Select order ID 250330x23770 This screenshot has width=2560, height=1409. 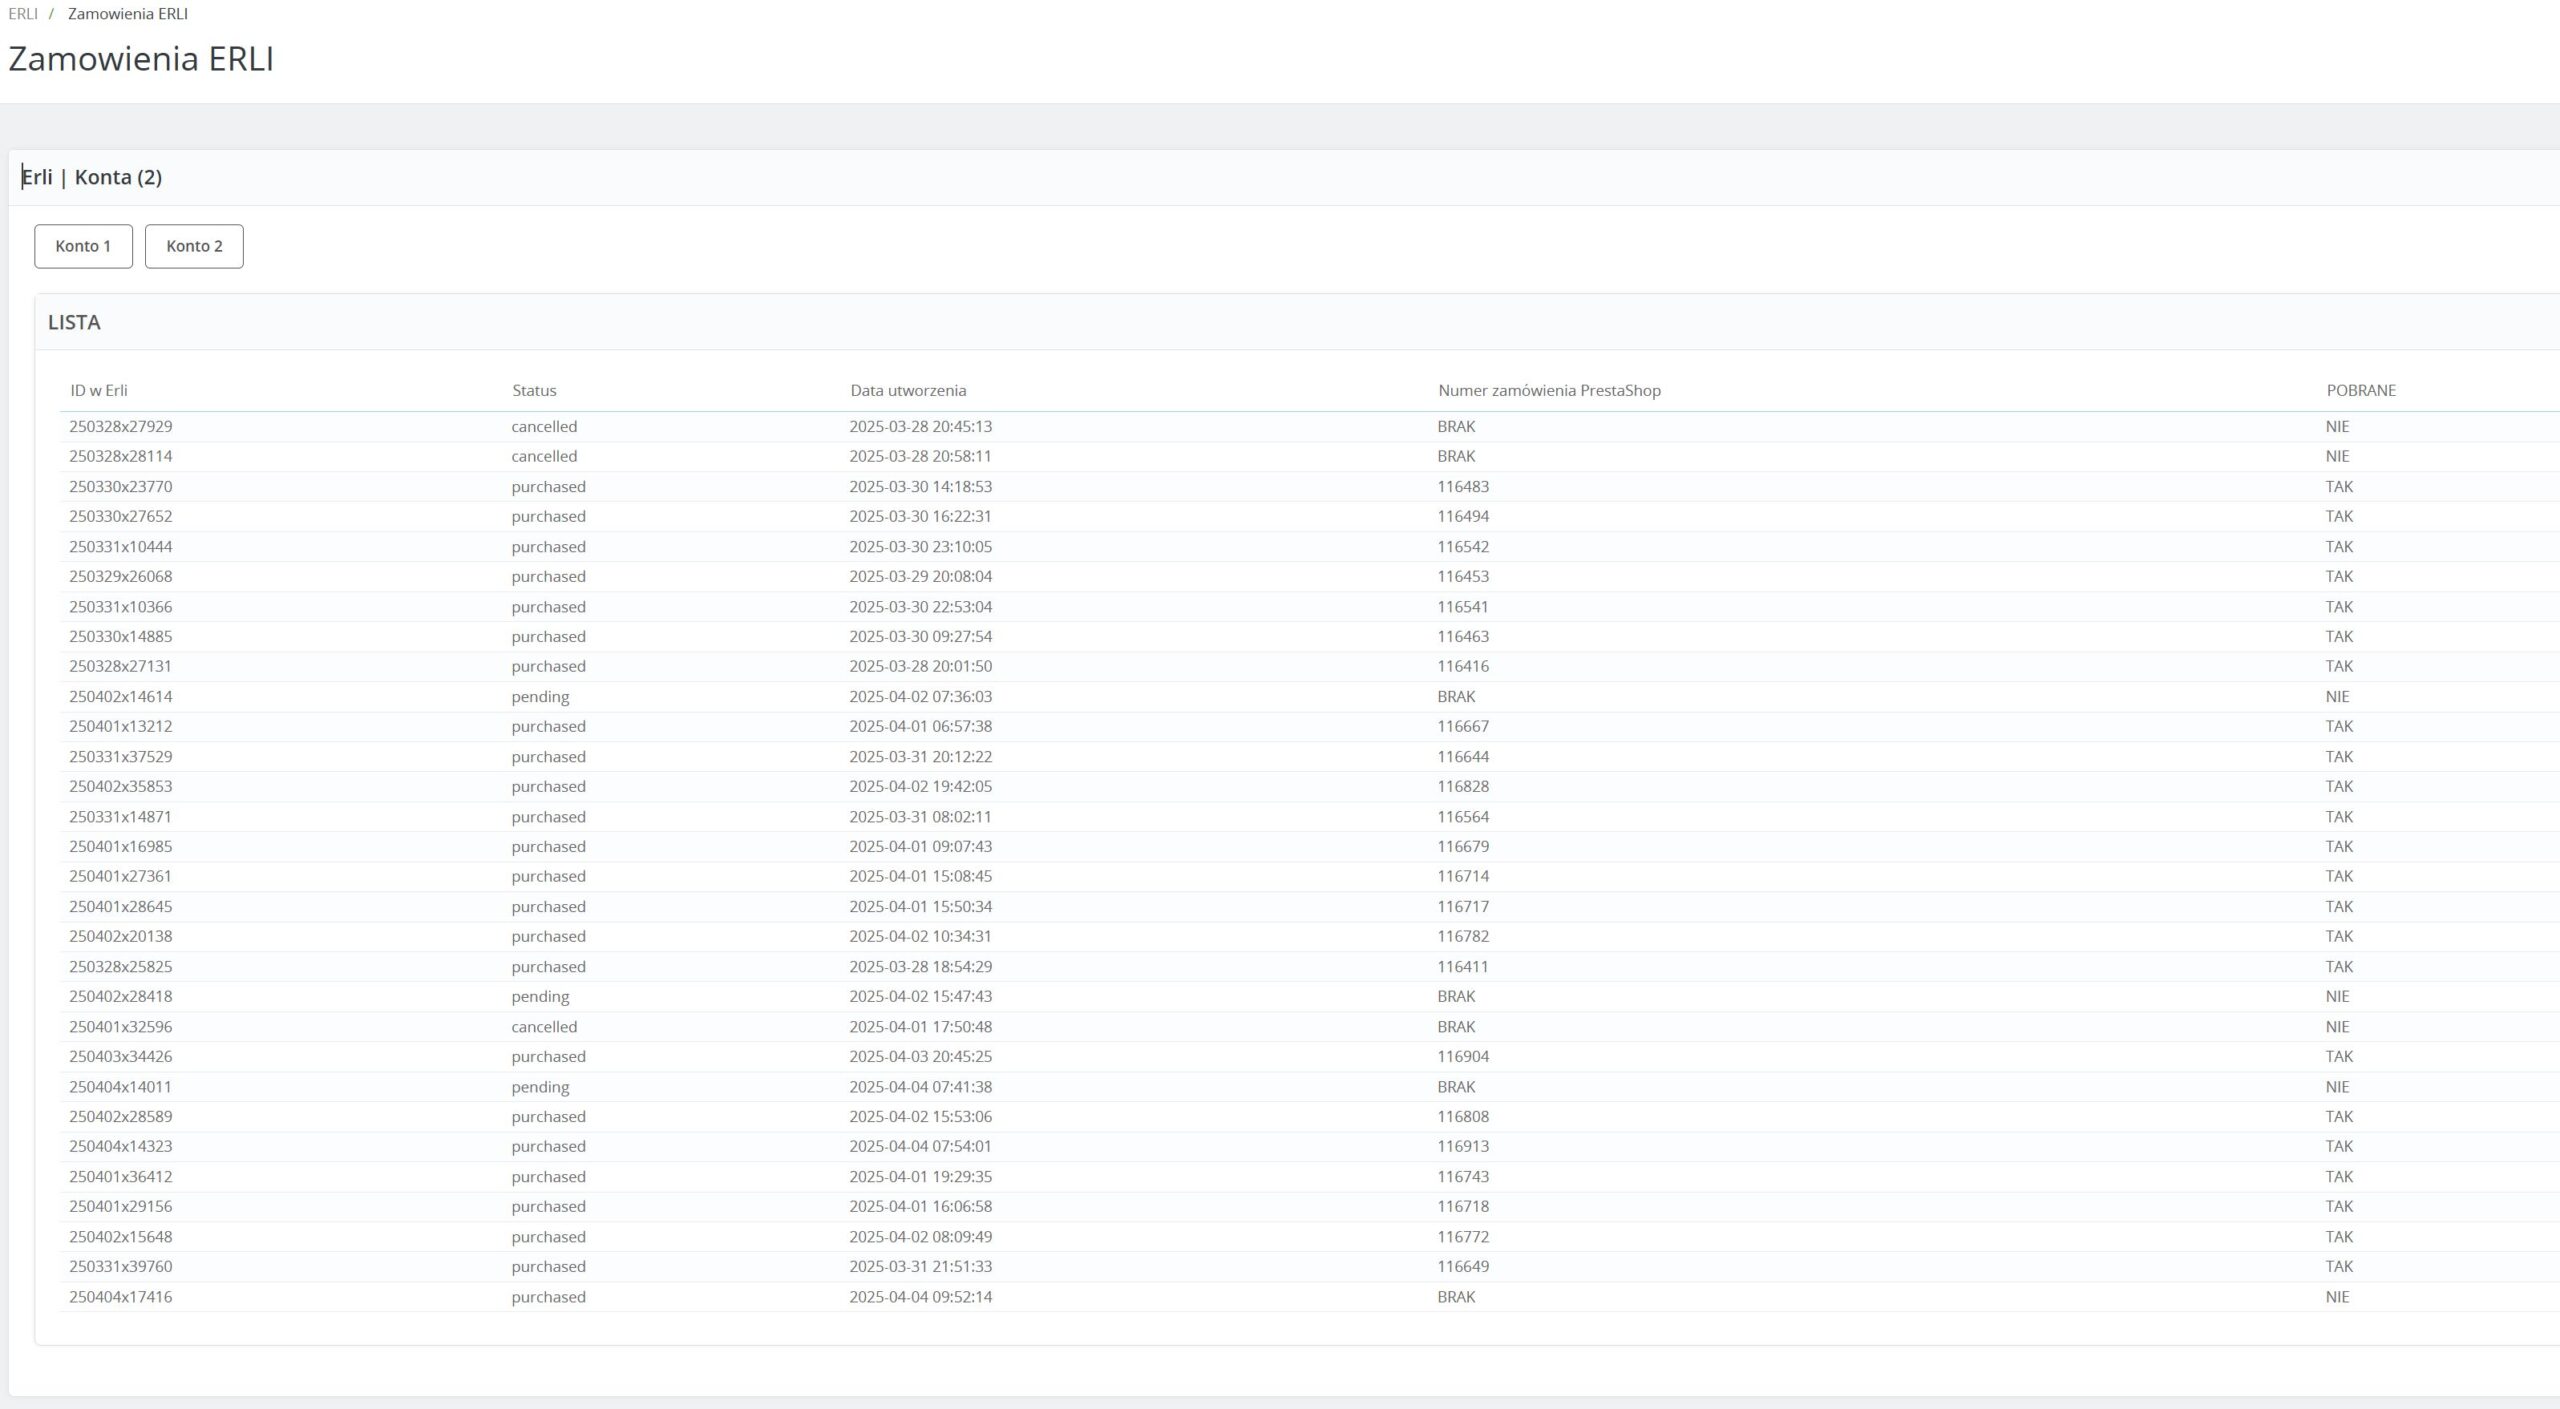(121, 486)
